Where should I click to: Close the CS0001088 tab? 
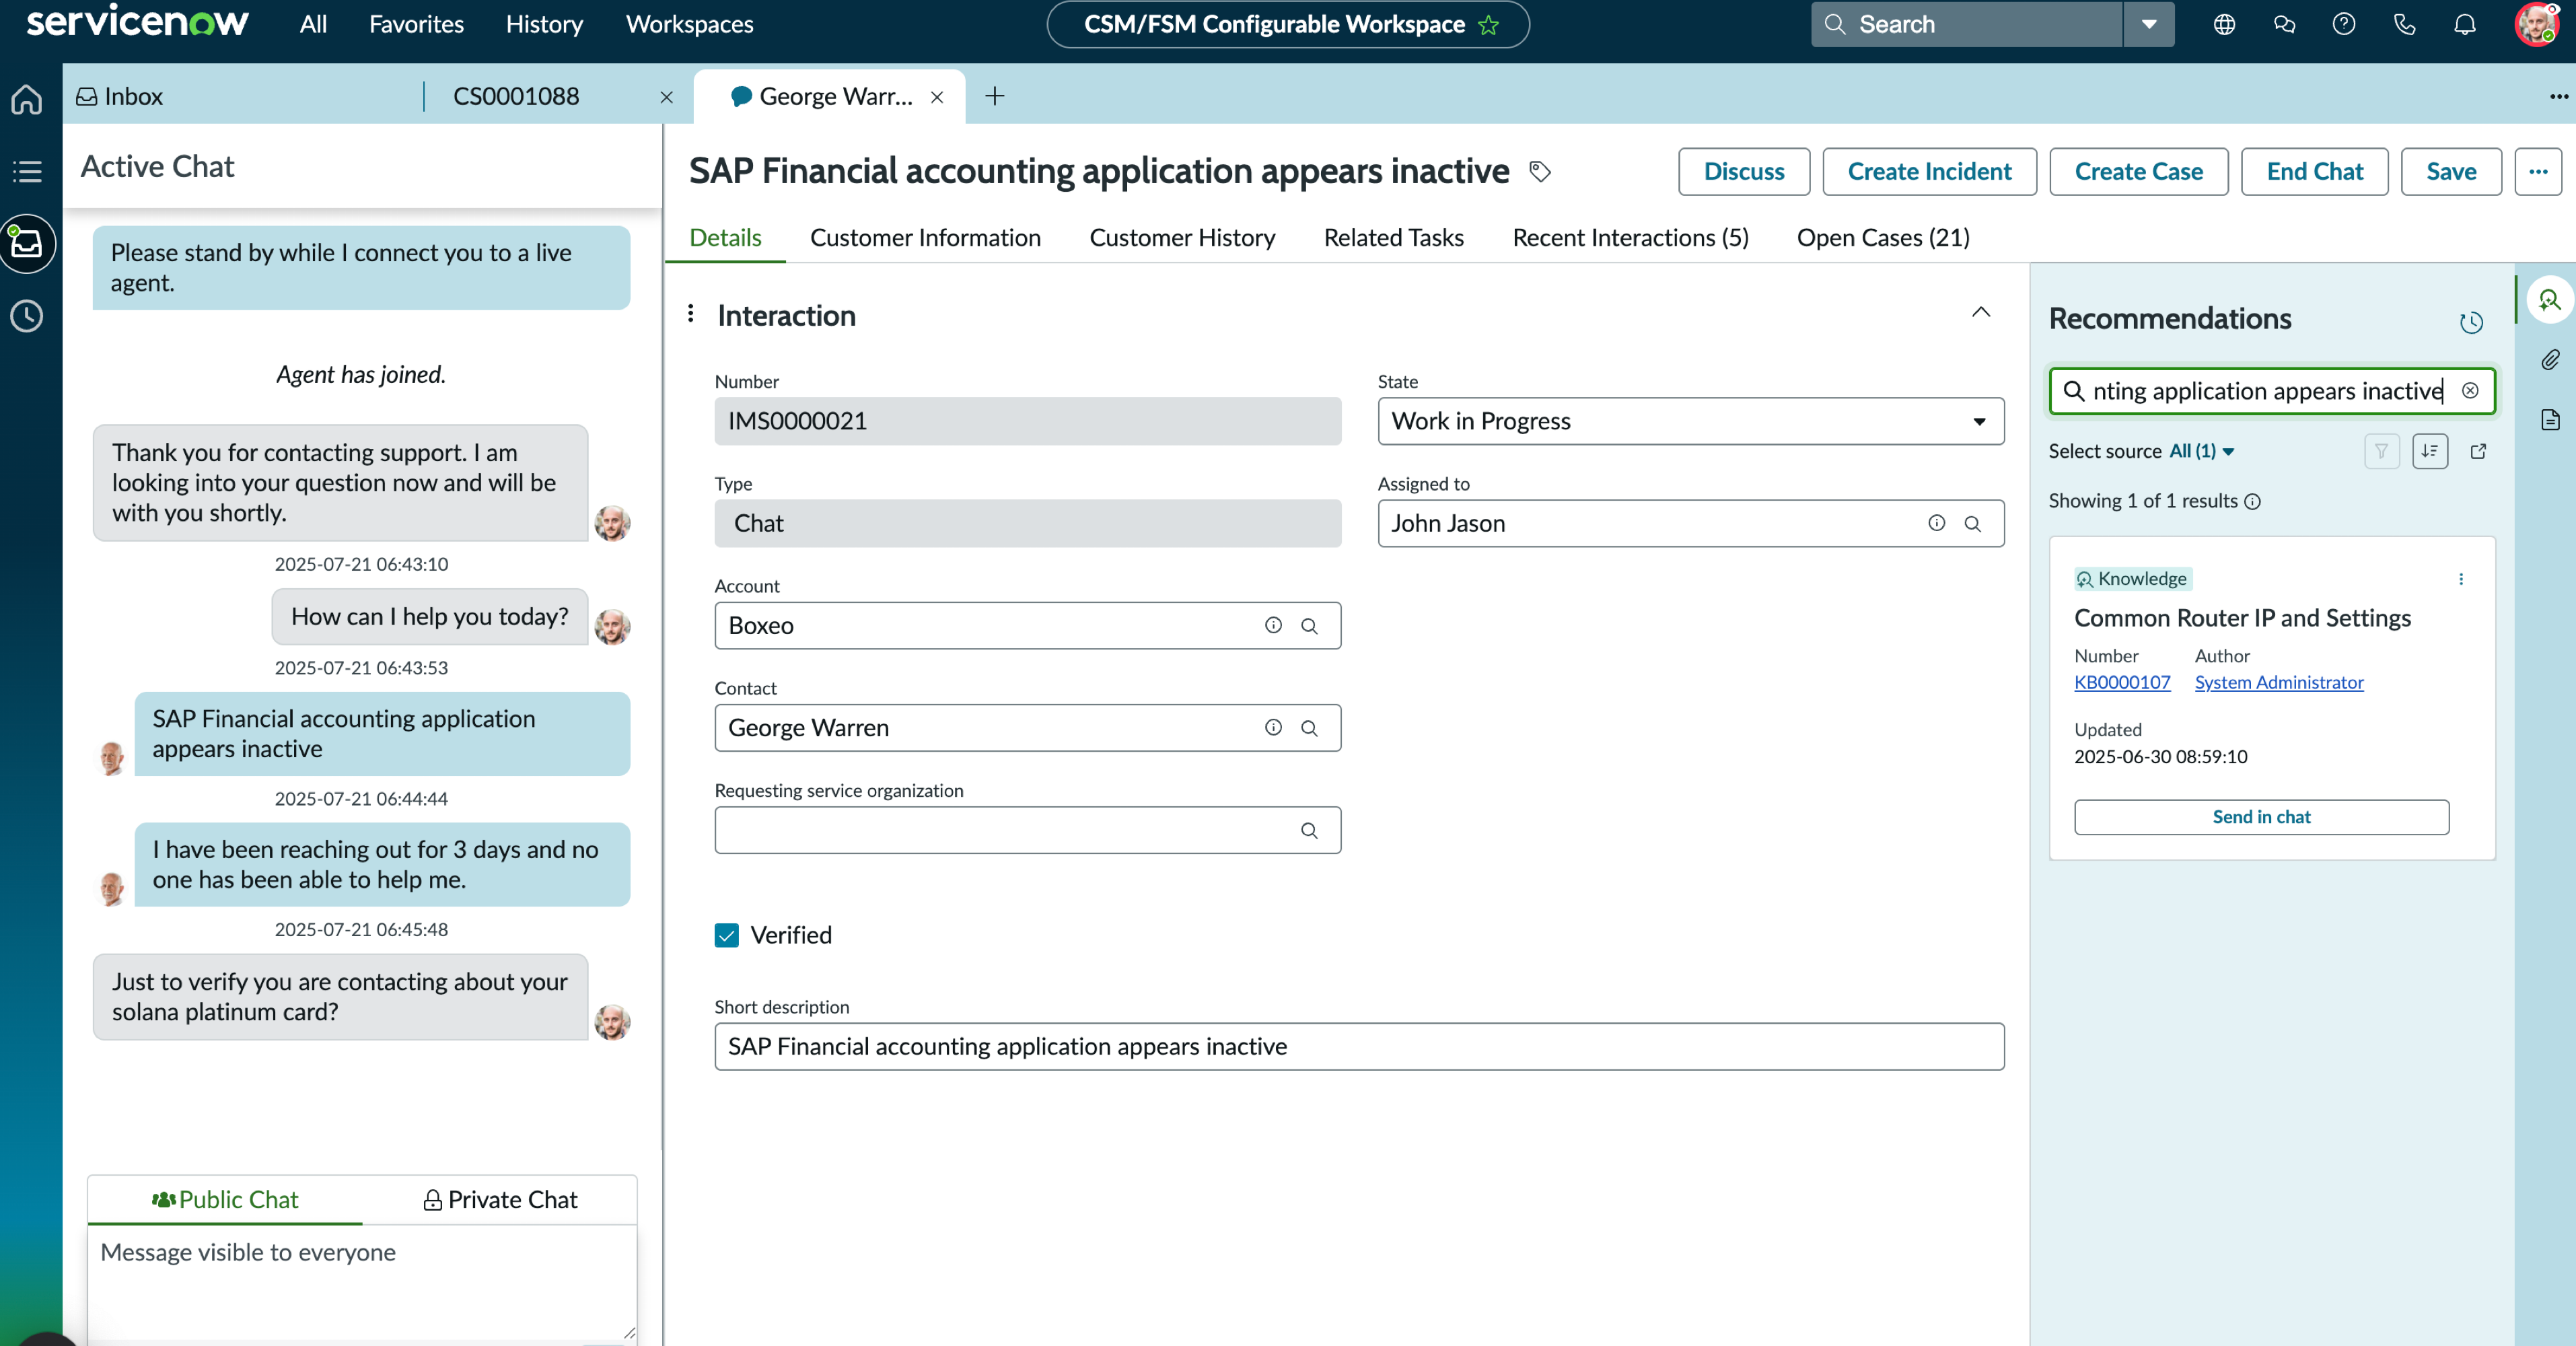[x=667, y=97]
